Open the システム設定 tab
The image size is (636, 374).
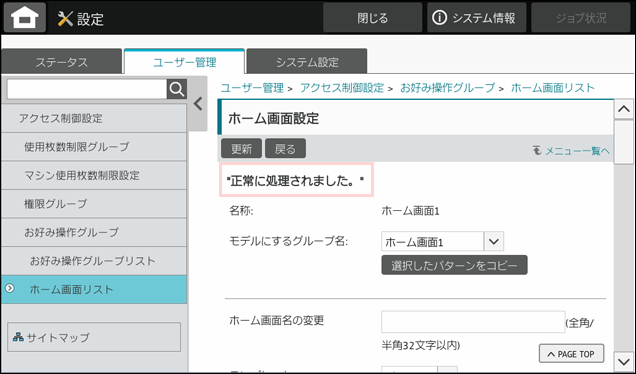[x=307, y=62]
